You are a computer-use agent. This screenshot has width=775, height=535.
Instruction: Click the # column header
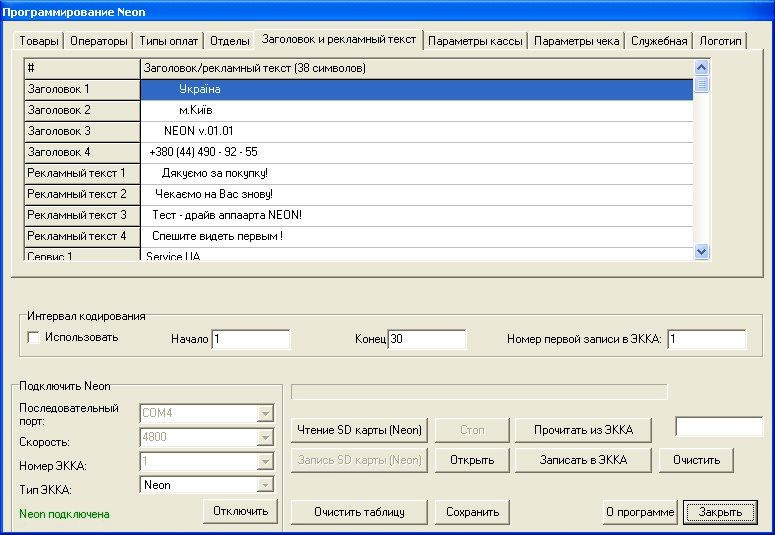coord(82,68)
